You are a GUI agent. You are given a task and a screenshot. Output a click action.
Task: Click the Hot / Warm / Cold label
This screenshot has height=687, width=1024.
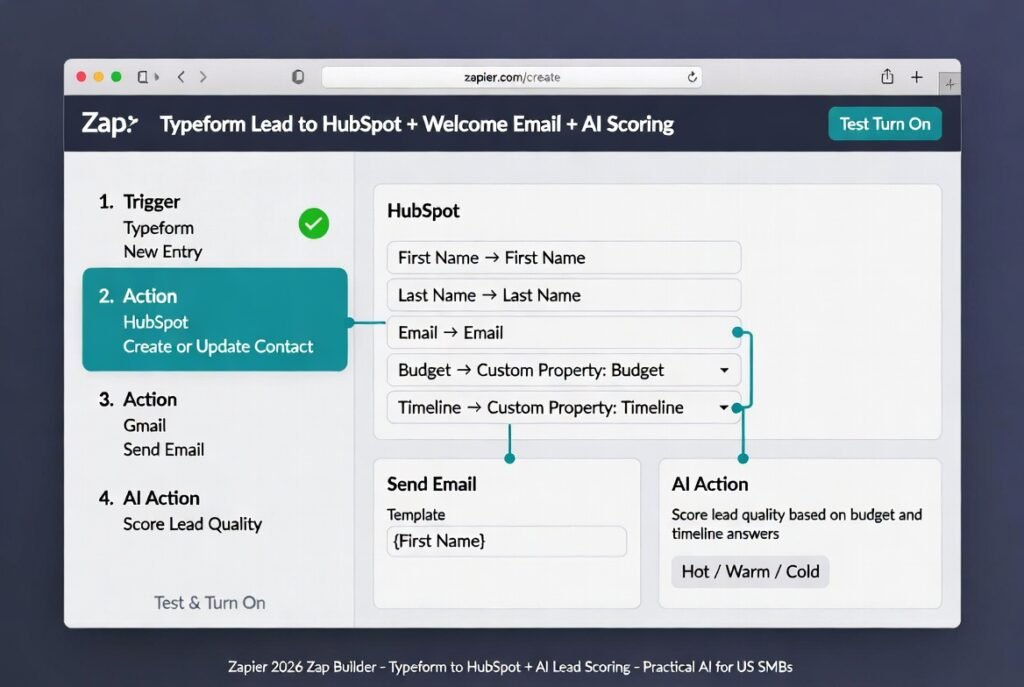(749, 572)
